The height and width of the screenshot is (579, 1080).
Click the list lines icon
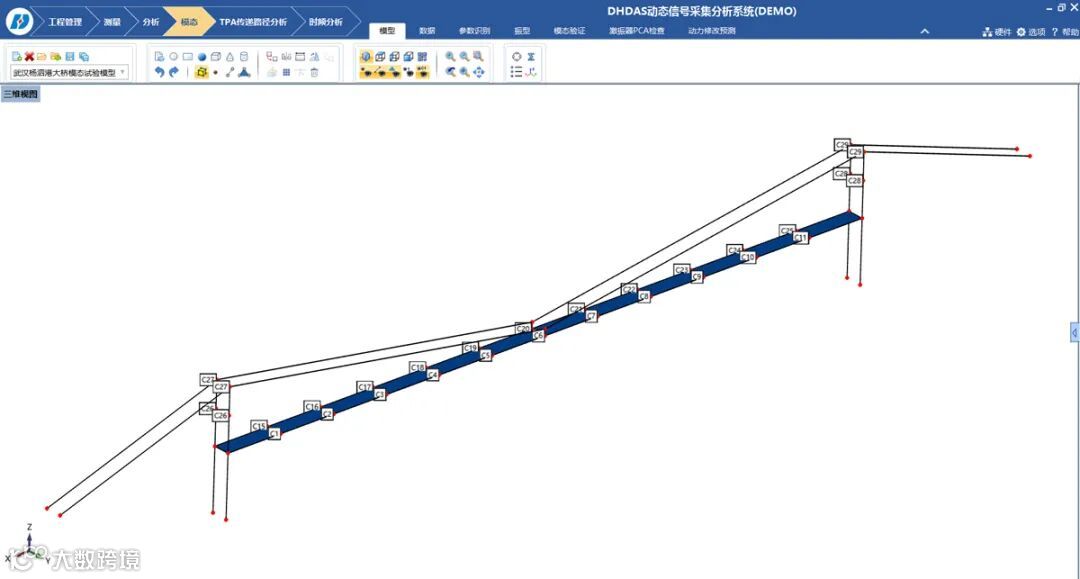[x=516, y=72]
